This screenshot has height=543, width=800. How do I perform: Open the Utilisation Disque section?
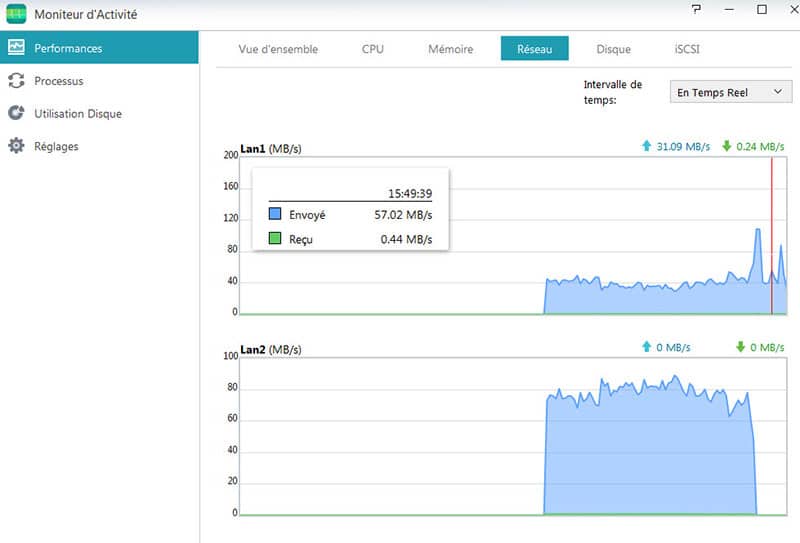(99, 113)
